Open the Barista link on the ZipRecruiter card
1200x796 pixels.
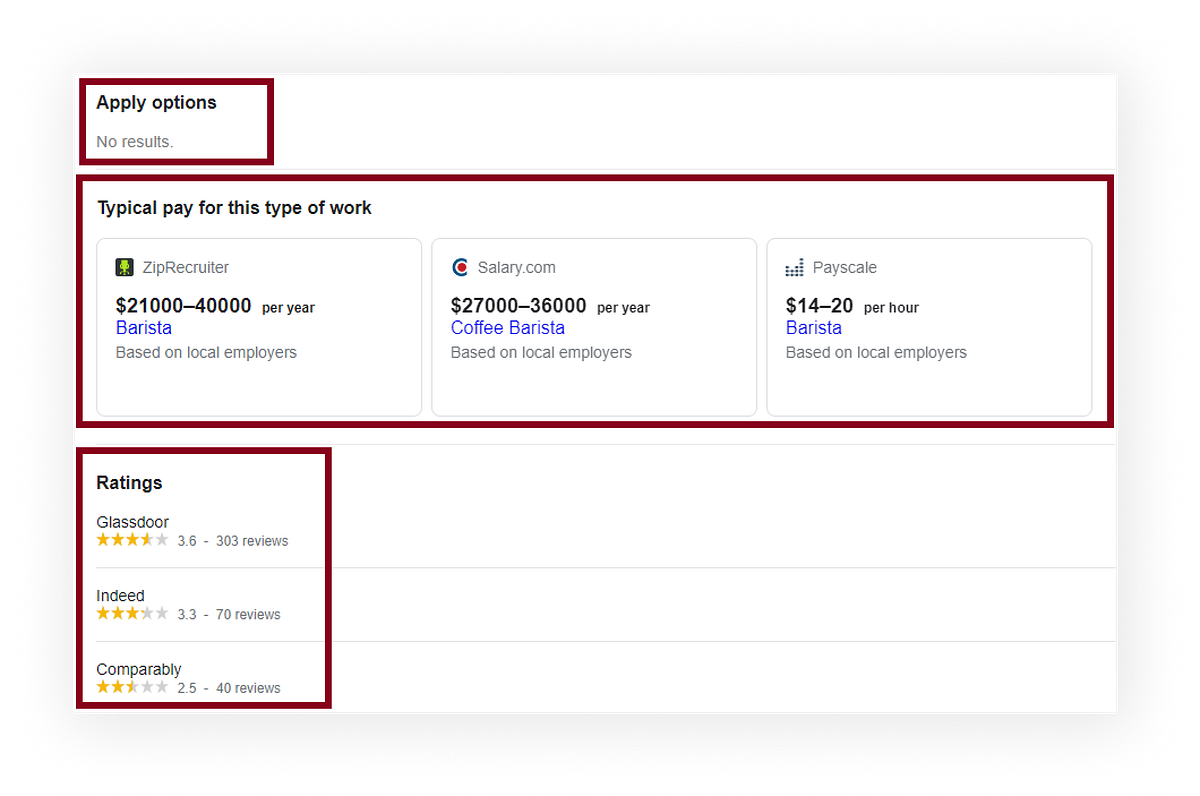pyautogui.click(x=143, y=328)
